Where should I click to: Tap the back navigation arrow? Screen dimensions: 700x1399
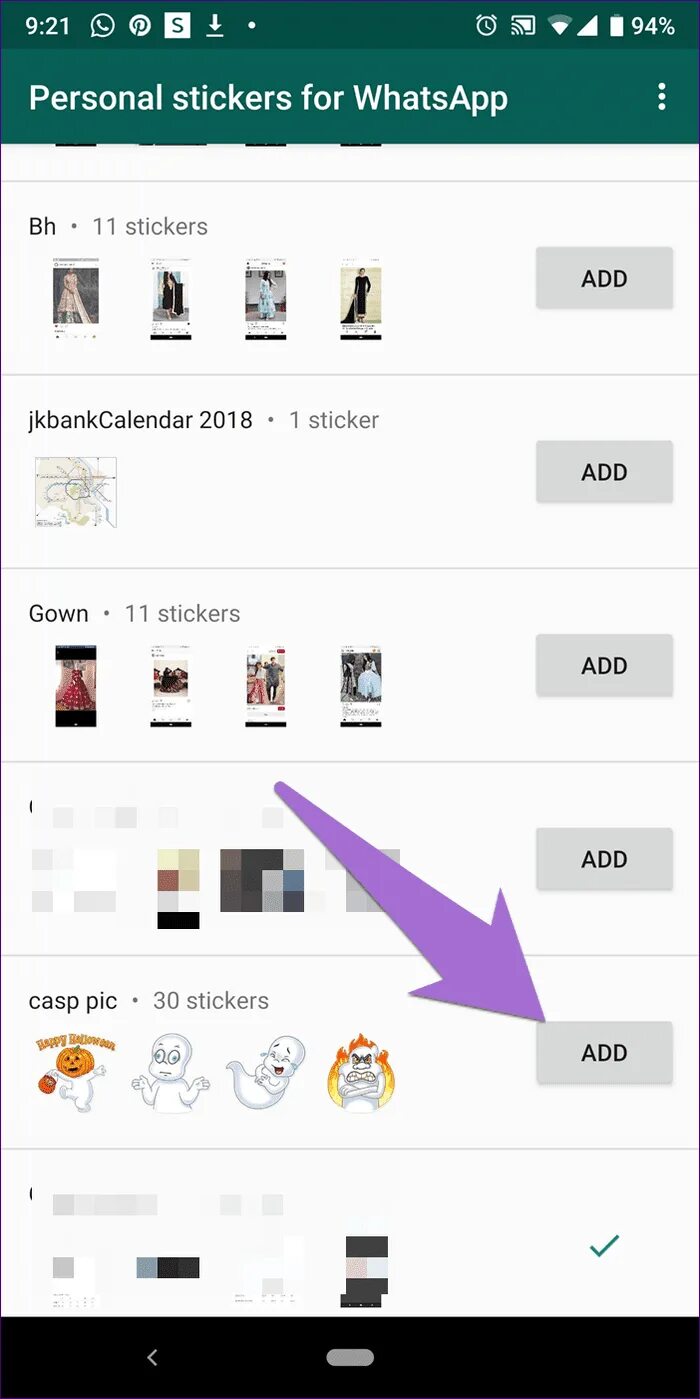coord(152,1357)
